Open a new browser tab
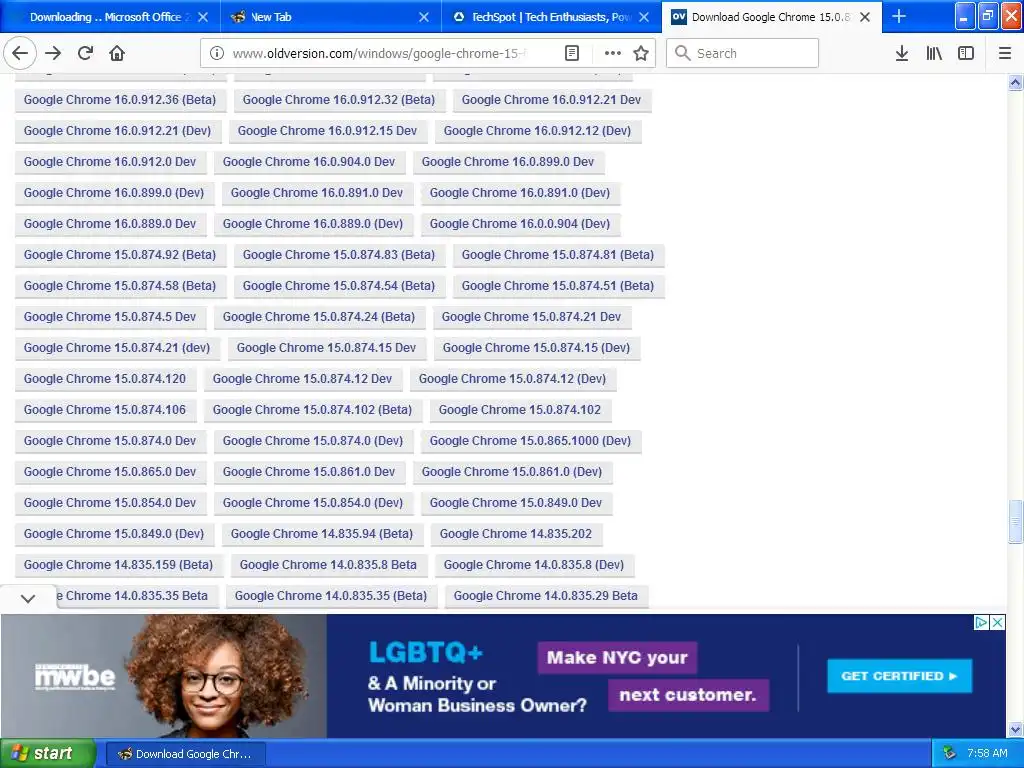This screenshot has width=1024, height=768. pos(899,16)
